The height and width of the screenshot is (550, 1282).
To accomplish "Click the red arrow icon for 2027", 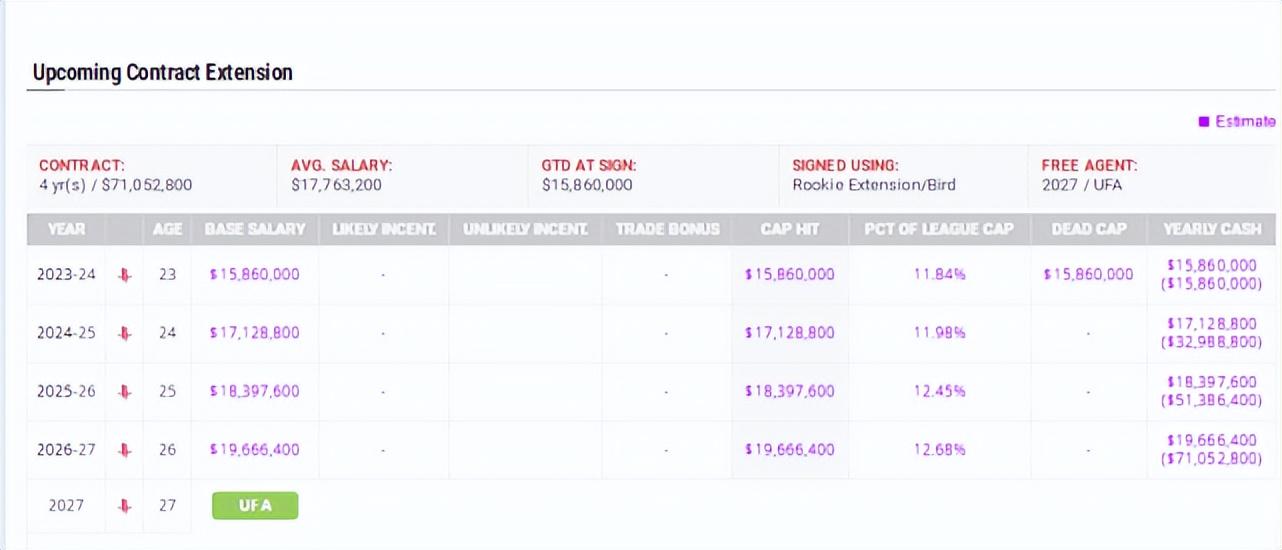I will click(x=125, y=506).
